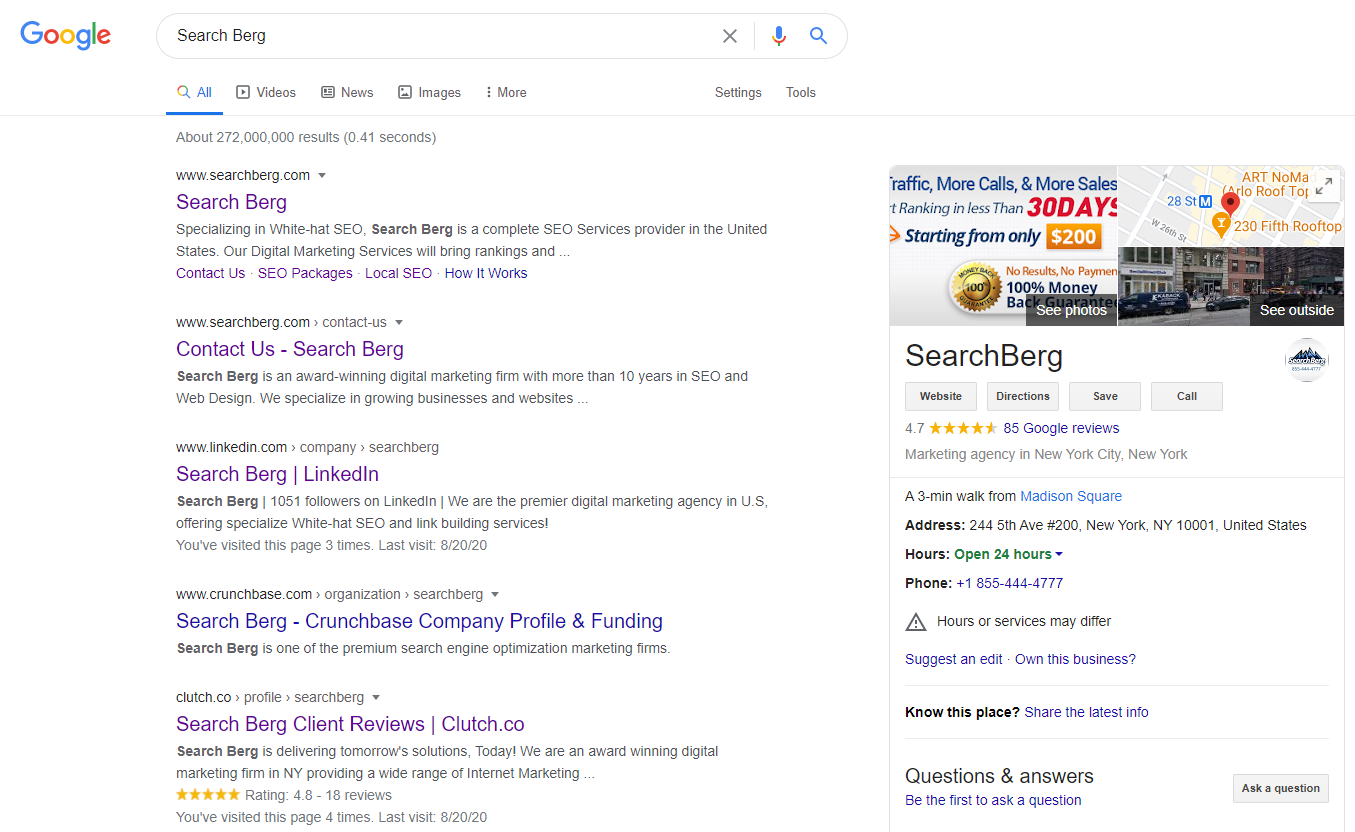Open the How It Works sitelink
Screen dimensions: 1355x832
[486, 273]
